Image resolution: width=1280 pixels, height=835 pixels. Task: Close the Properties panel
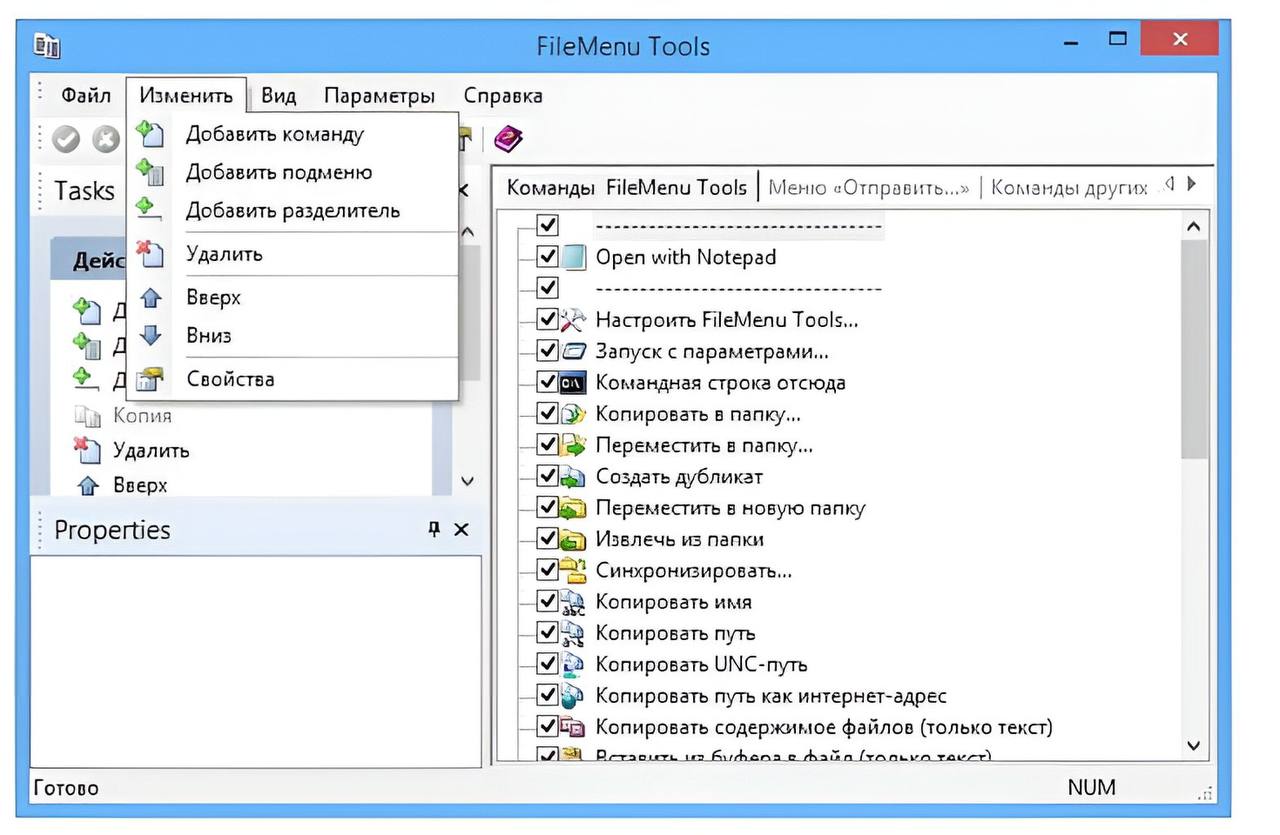click(461, 530)
